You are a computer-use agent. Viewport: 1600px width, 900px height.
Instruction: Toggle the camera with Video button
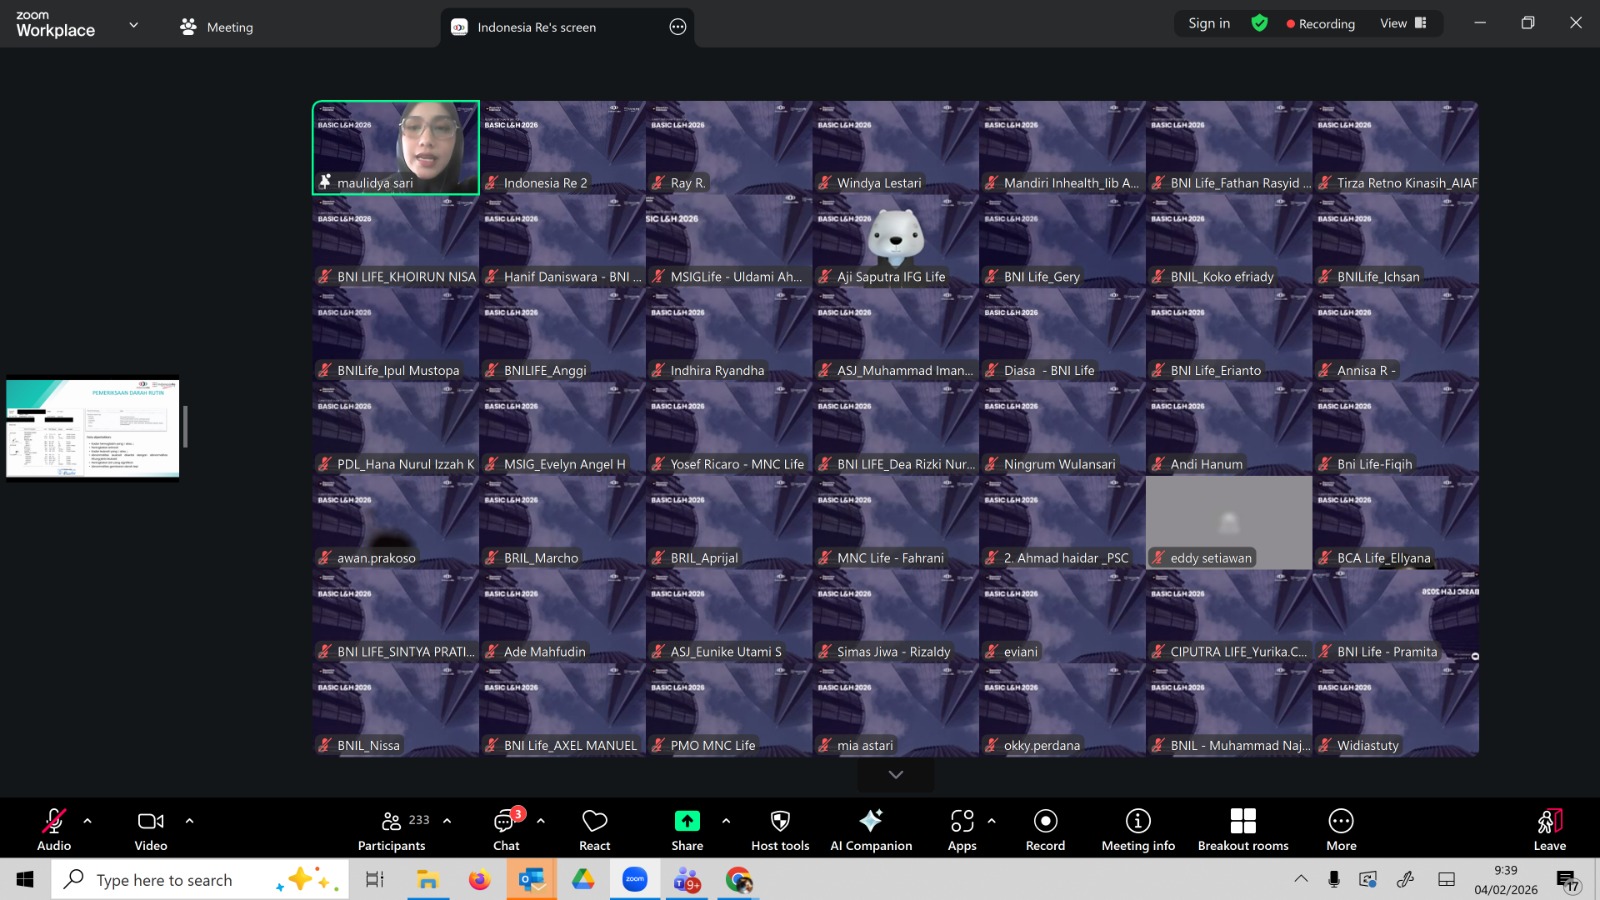click(x=151, y=829)
